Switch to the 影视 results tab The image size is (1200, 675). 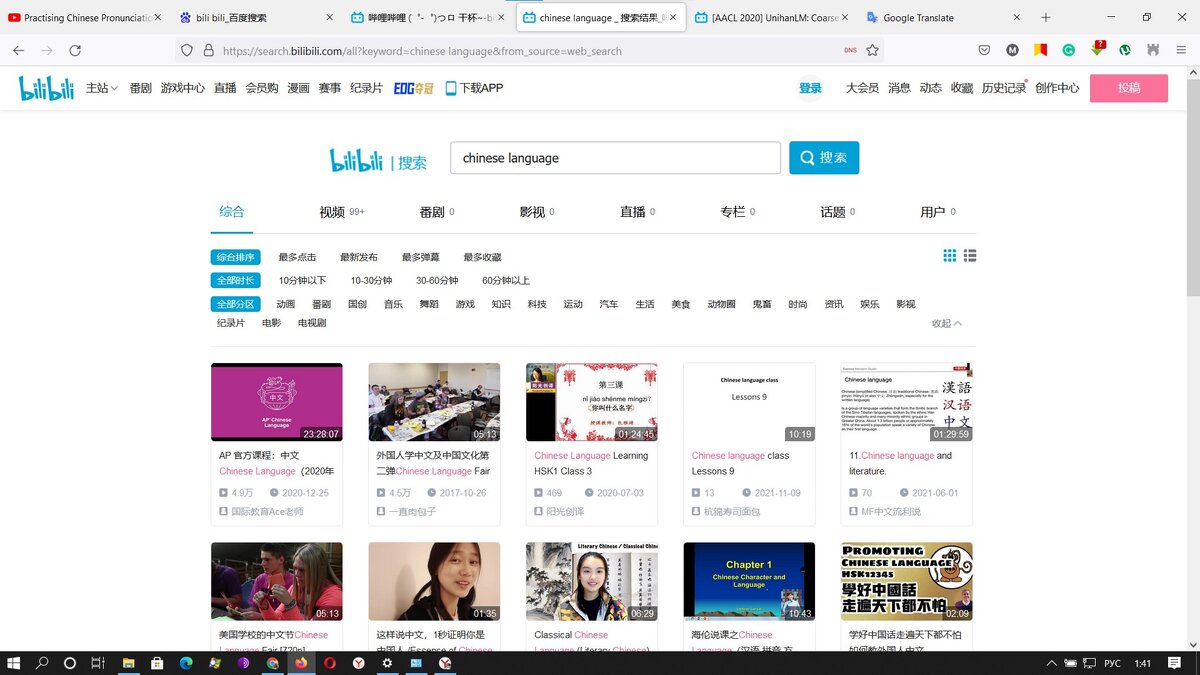click(x=537, y=212)
